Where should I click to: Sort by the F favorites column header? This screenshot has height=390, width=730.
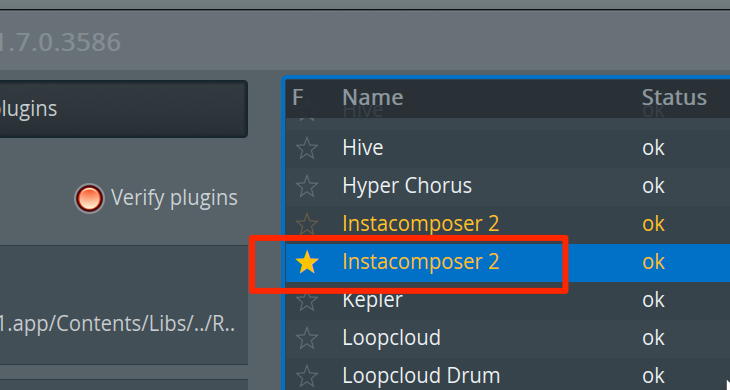tap(298, 98)
